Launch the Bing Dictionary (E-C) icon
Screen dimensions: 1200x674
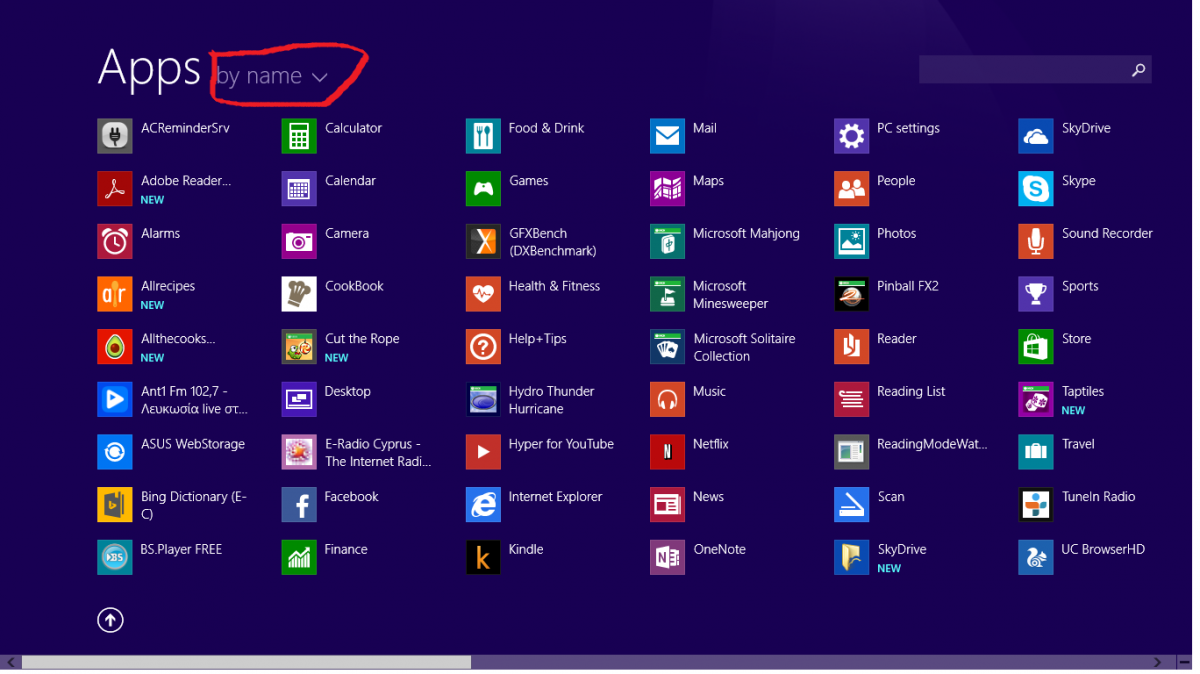pos(115,505)
